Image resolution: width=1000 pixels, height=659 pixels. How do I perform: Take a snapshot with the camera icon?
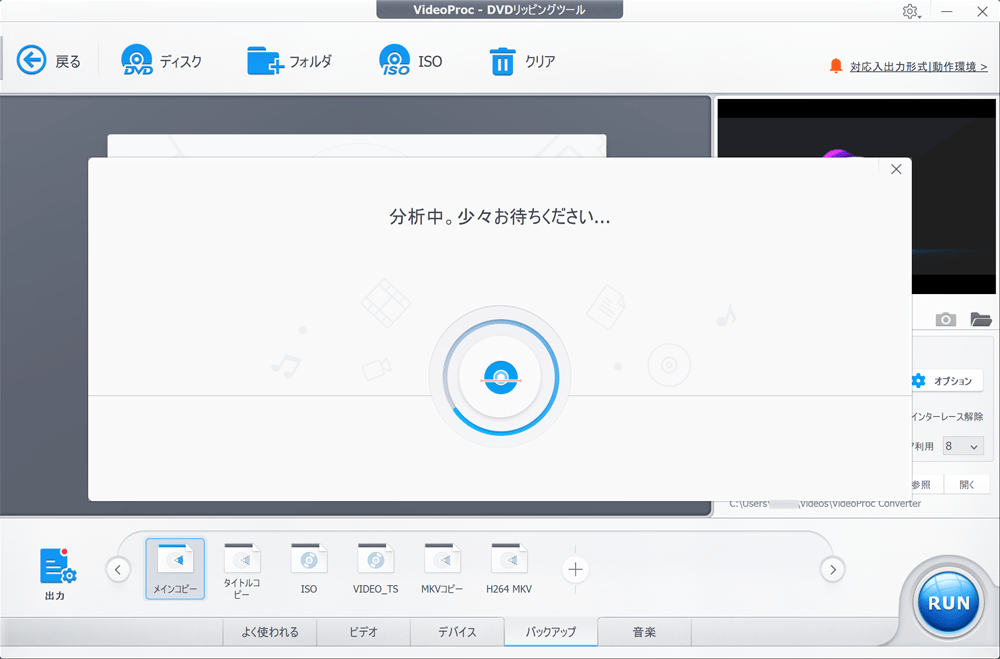[x=945, y=319]
